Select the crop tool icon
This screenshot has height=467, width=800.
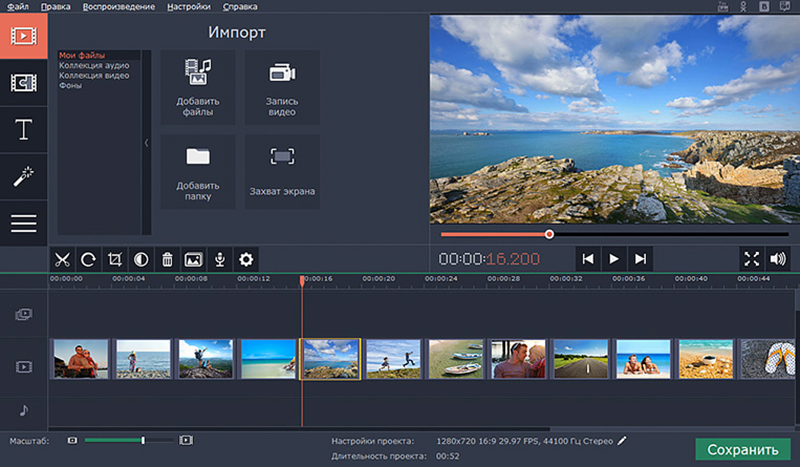(114, 259)
